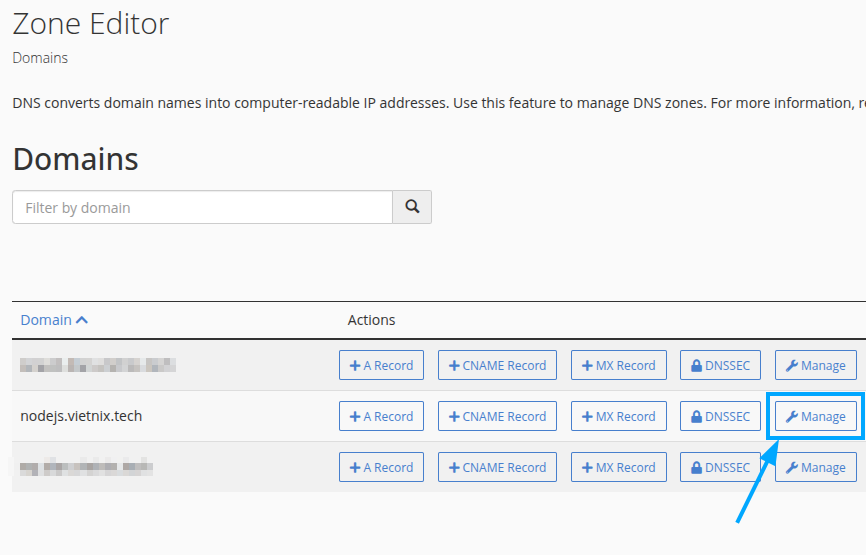
Task: Open DNSSEC for nodejs.vietnix.tech
Action: [720, 416]
